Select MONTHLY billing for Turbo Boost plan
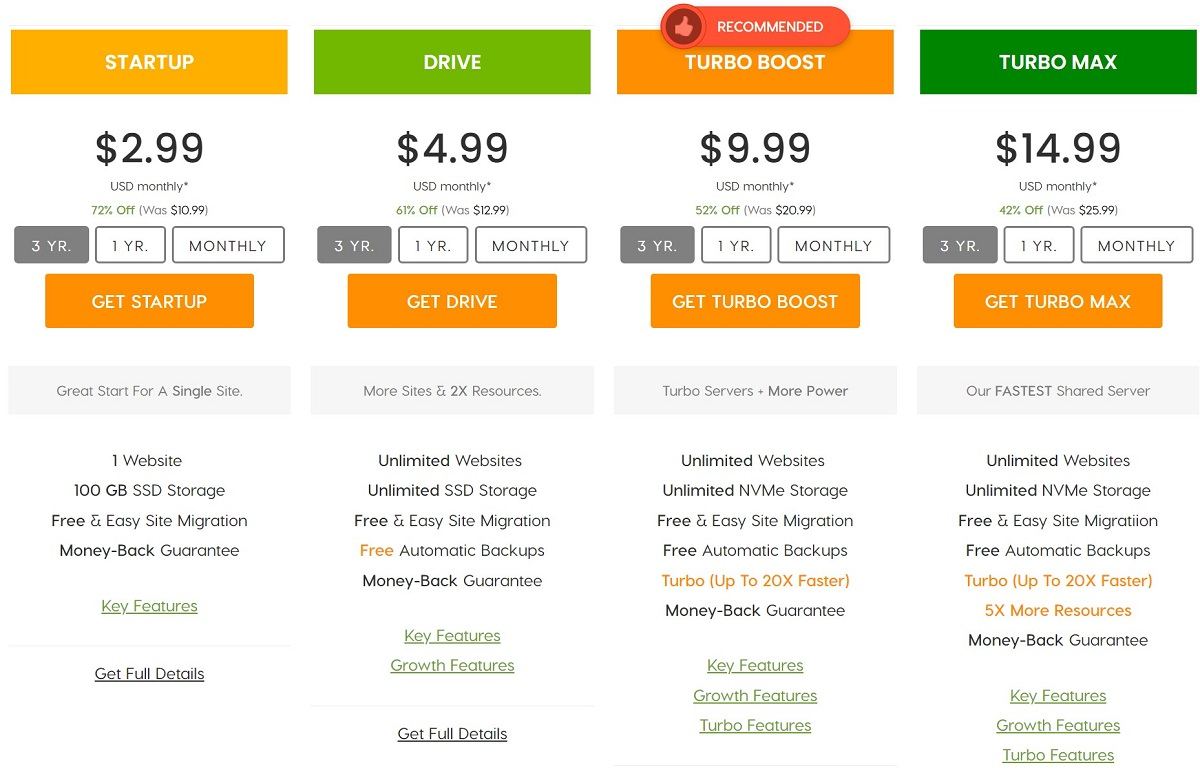 point(834,245)
